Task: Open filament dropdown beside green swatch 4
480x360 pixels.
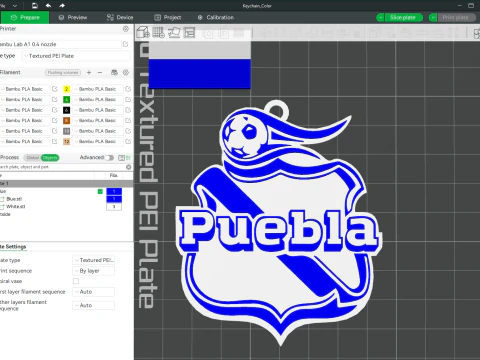Action: click(x=98, y=99)
